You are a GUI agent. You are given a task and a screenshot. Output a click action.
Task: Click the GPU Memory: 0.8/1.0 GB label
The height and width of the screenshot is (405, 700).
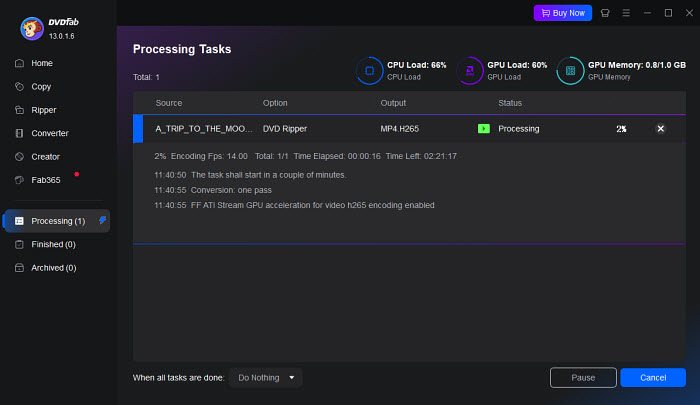[637, 65]
